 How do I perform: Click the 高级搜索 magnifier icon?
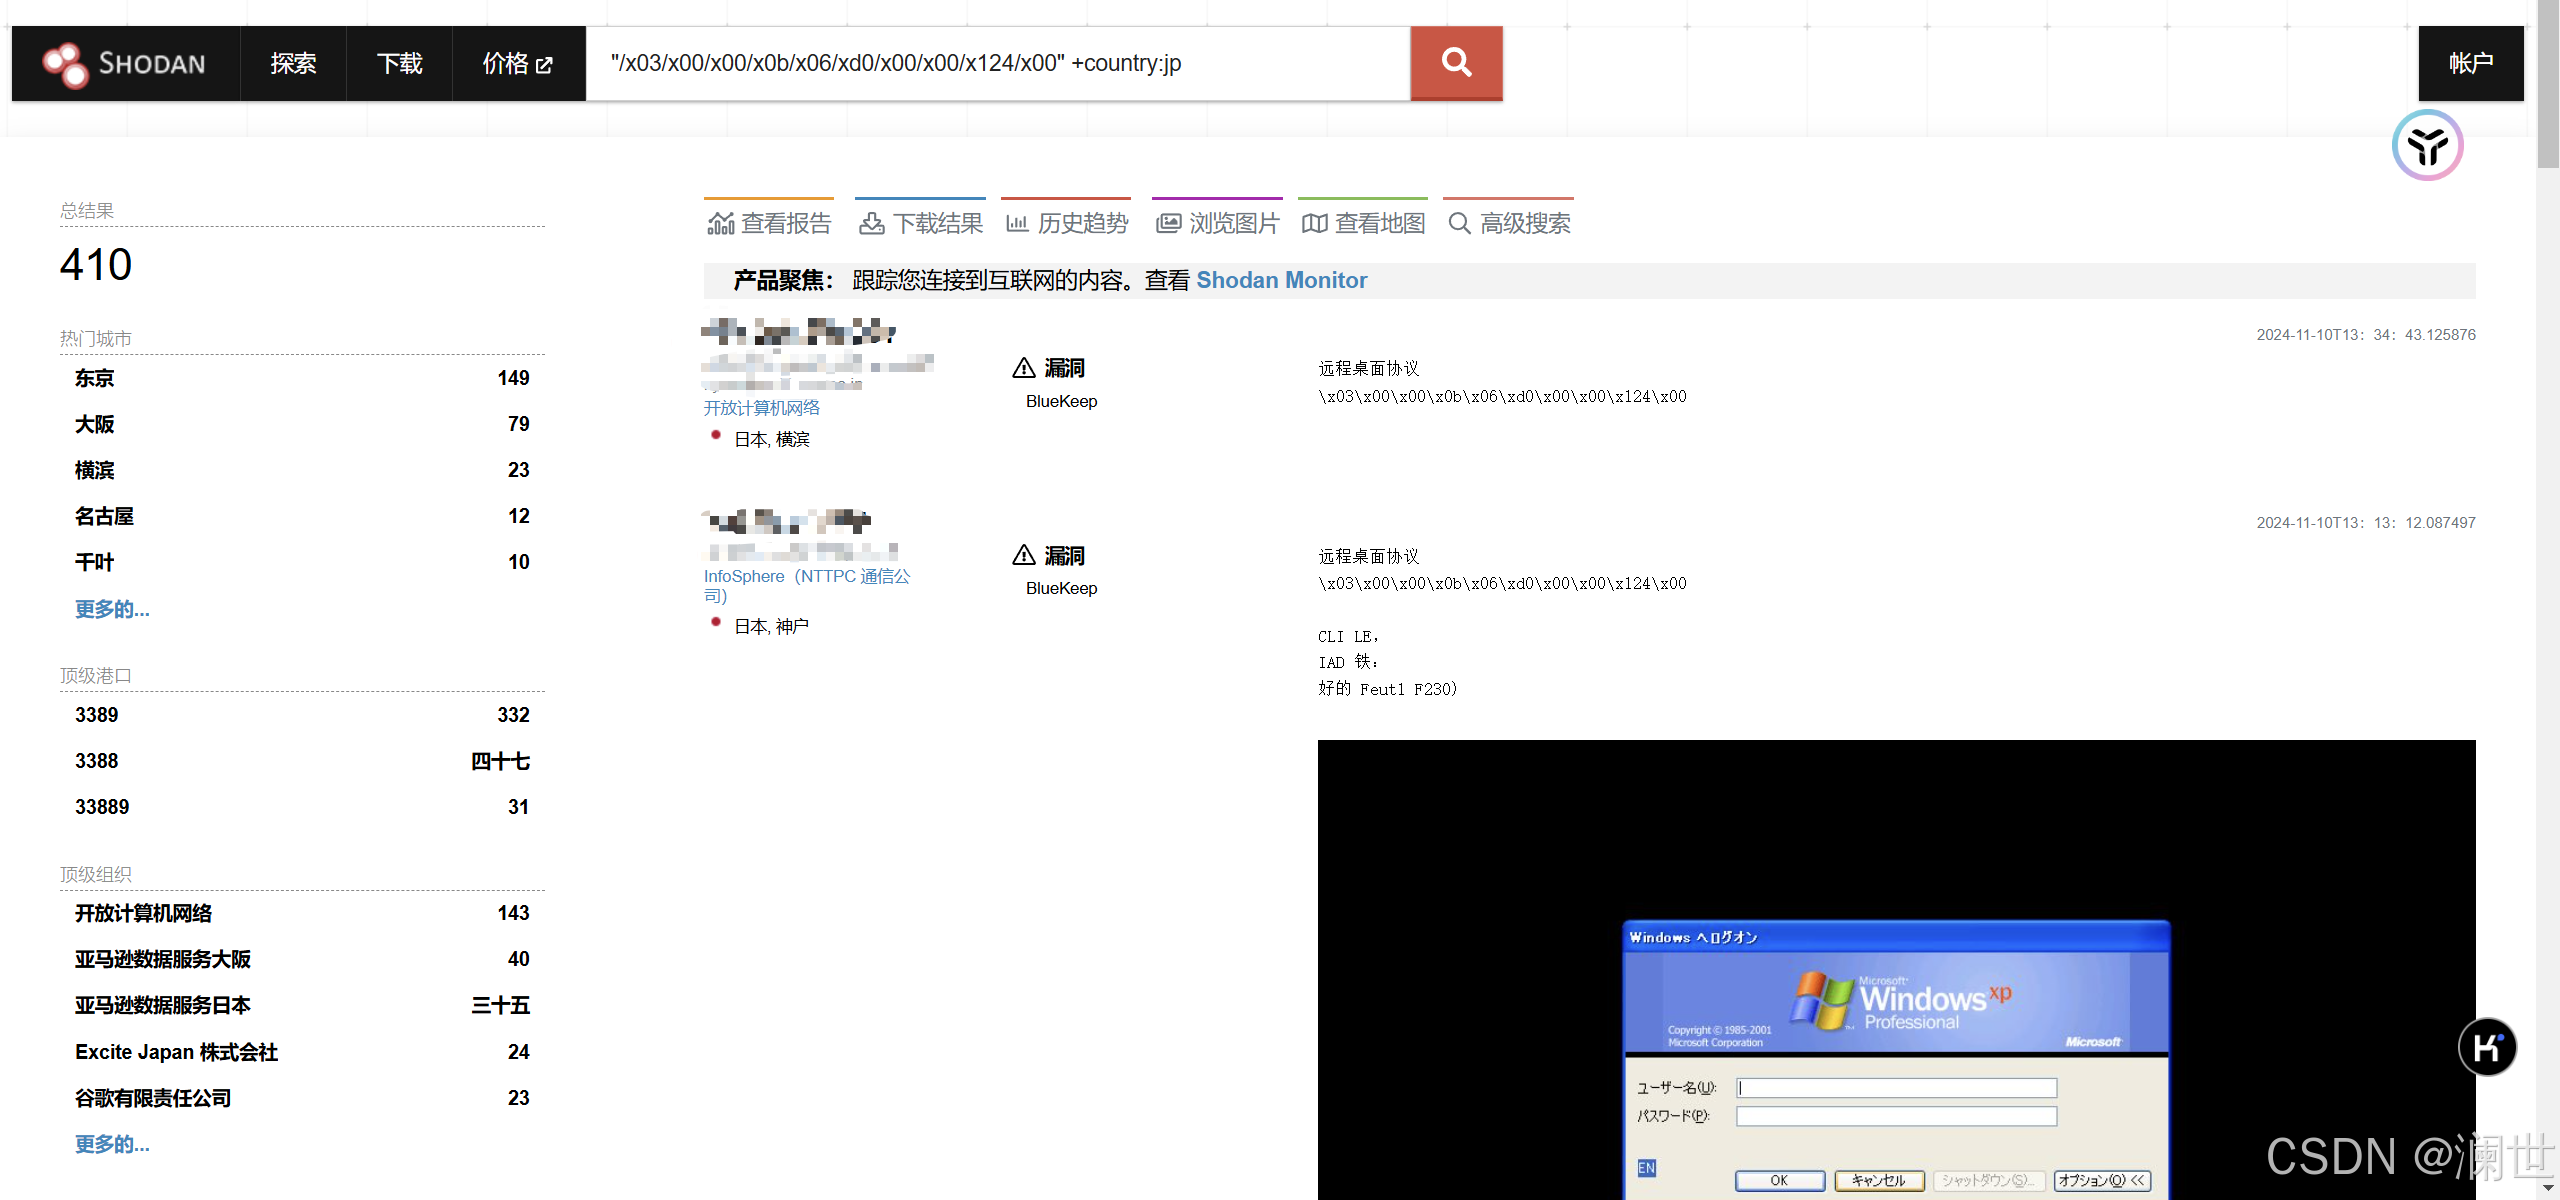[1459, 223]
